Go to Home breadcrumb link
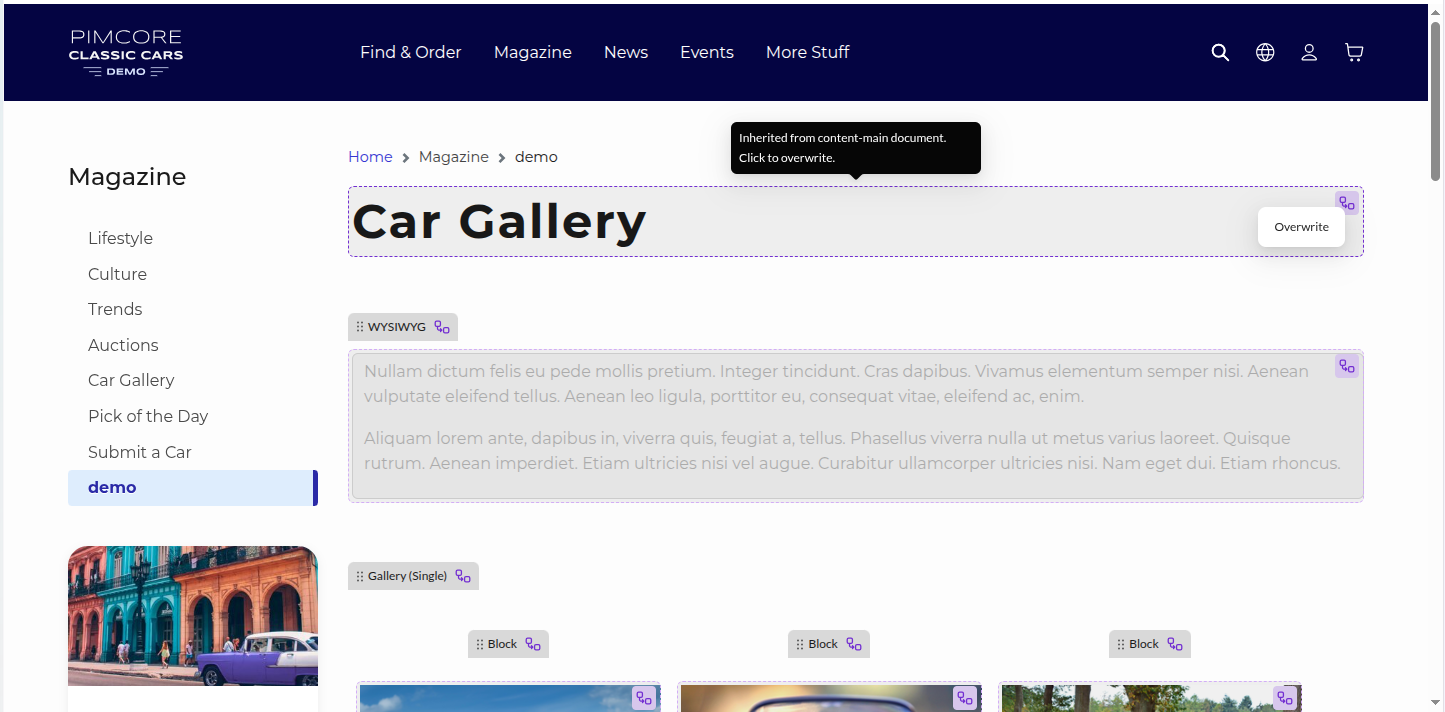This screenshot has width=1445, height=712. 370,157
